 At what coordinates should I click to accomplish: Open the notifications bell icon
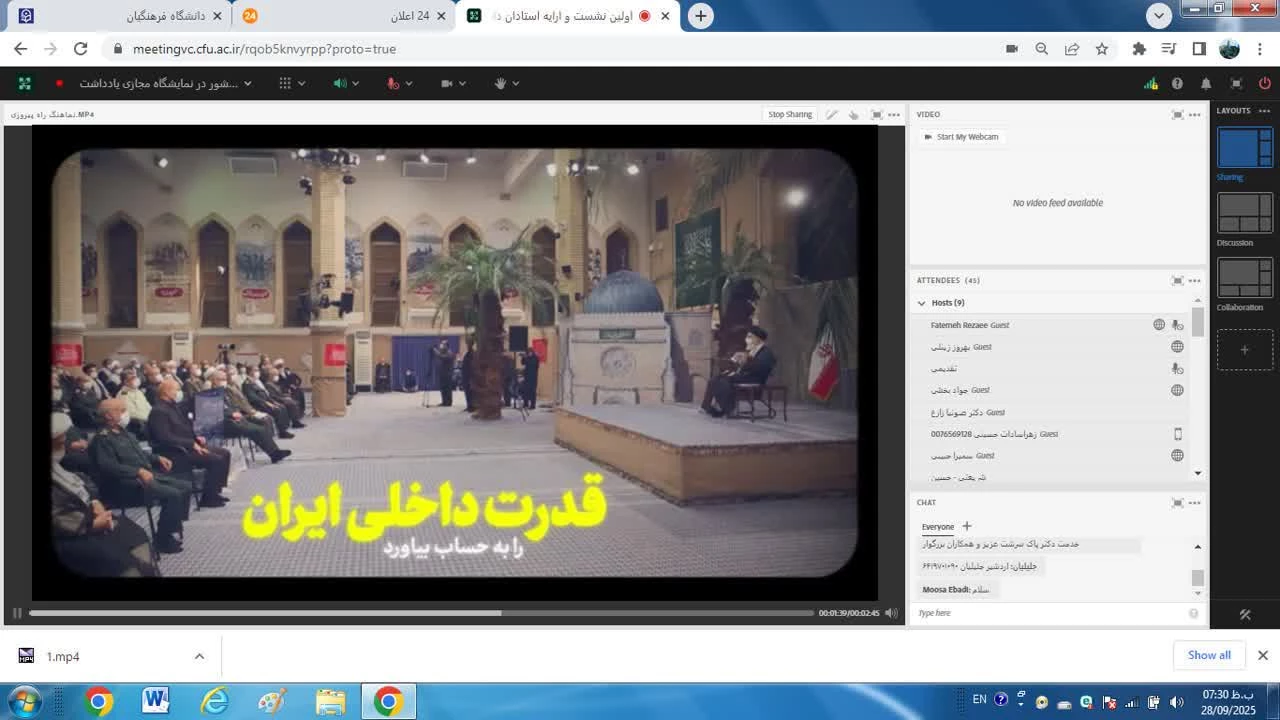(x=1206, y=83)
